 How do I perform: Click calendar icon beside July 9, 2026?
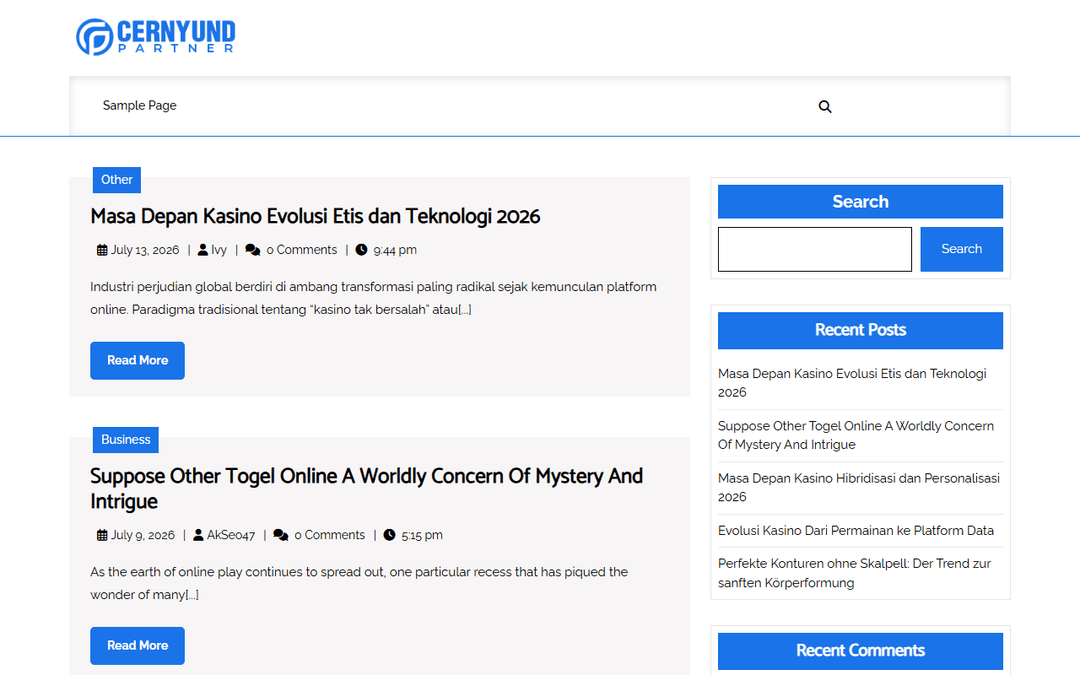[102, 535]
